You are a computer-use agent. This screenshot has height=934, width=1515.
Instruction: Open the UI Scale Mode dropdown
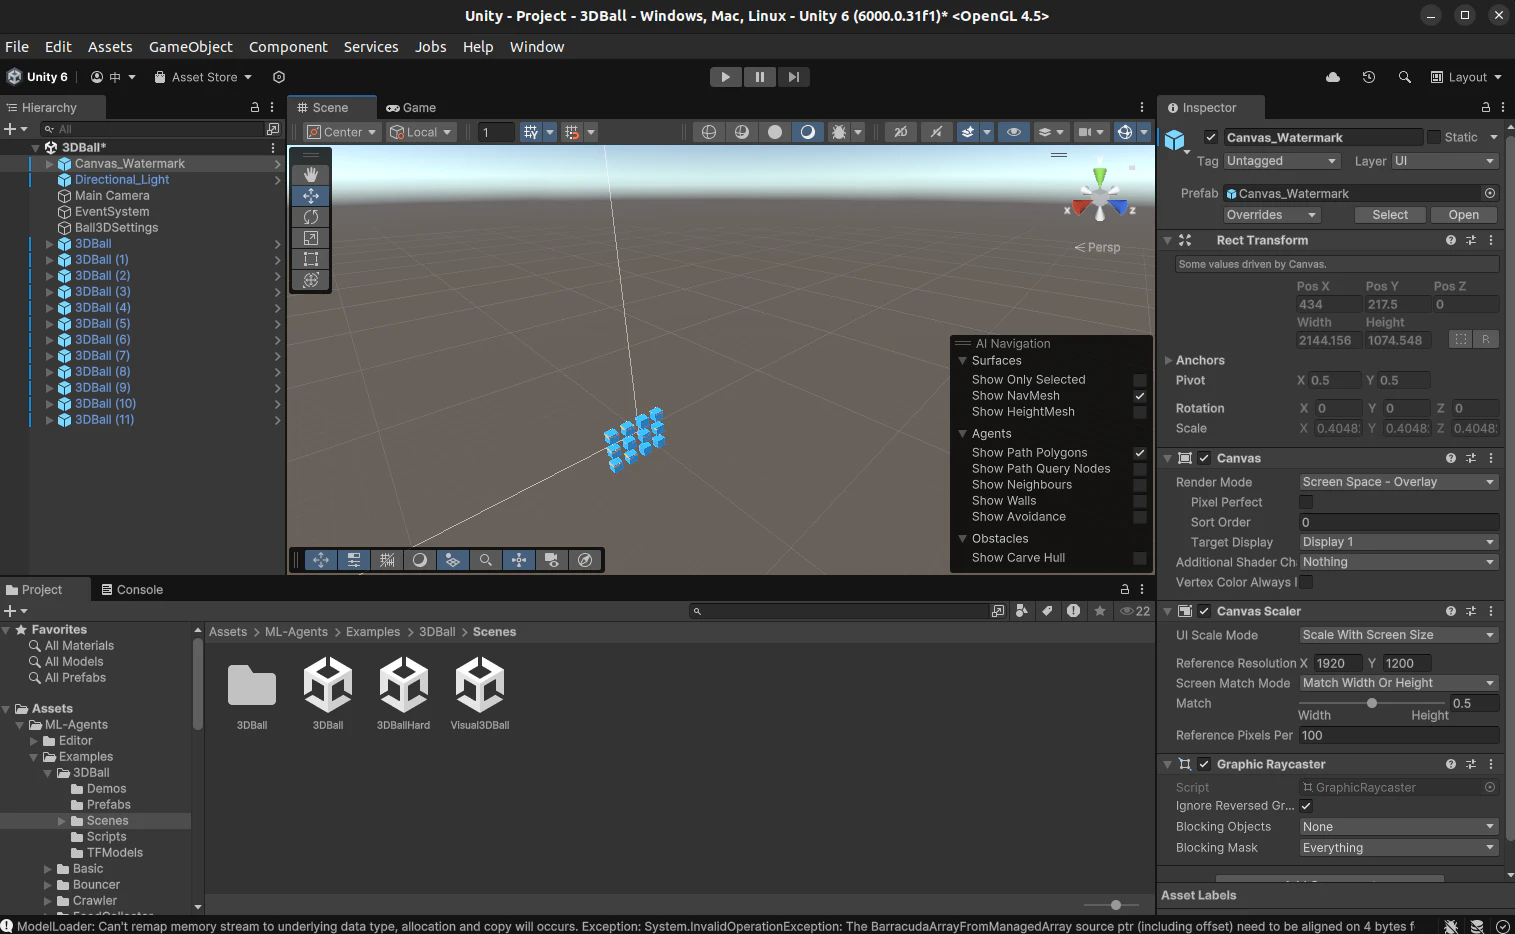(x=1398, y=635)
